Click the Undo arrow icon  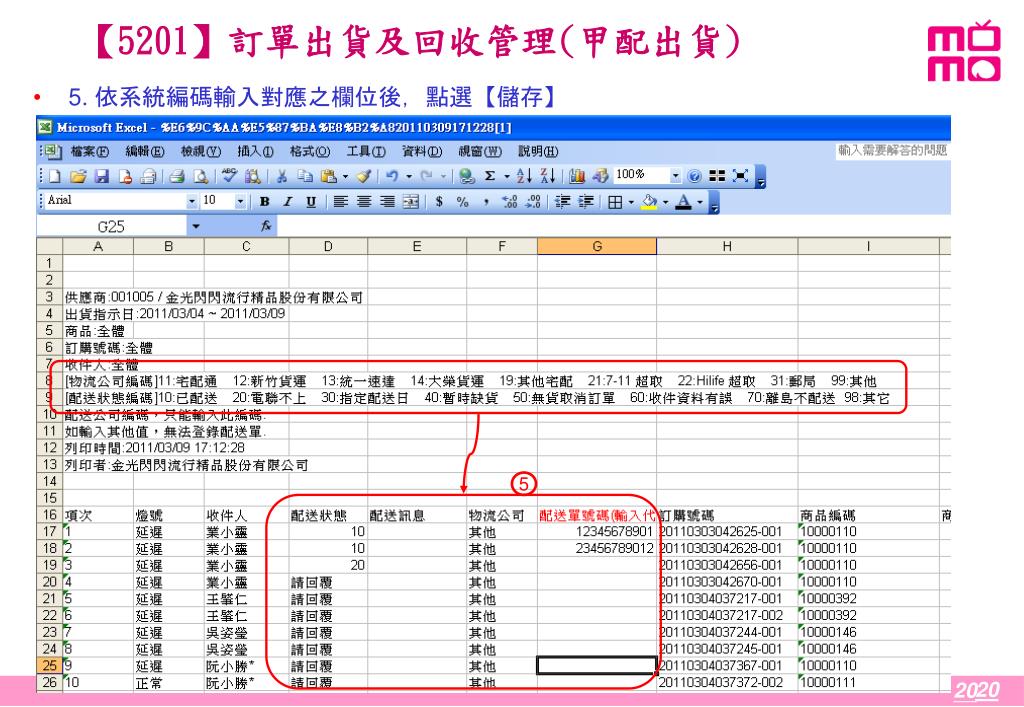[x=392, y=176]
